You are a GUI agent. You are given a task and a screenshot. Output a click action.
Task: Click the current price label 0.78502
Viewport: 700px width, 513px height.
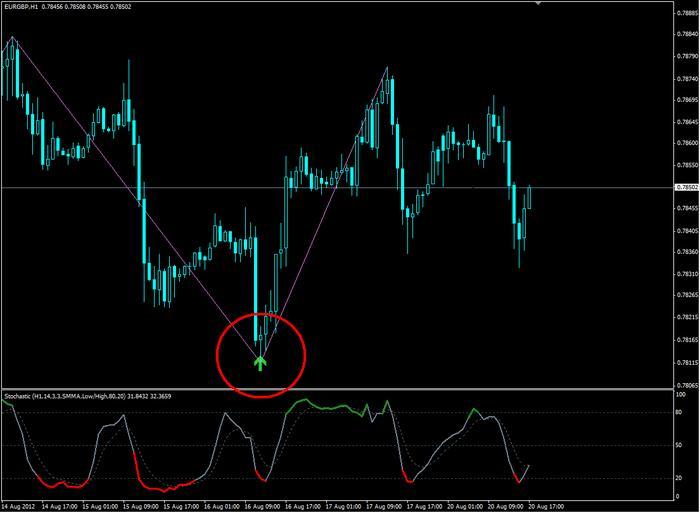[687, 188]
